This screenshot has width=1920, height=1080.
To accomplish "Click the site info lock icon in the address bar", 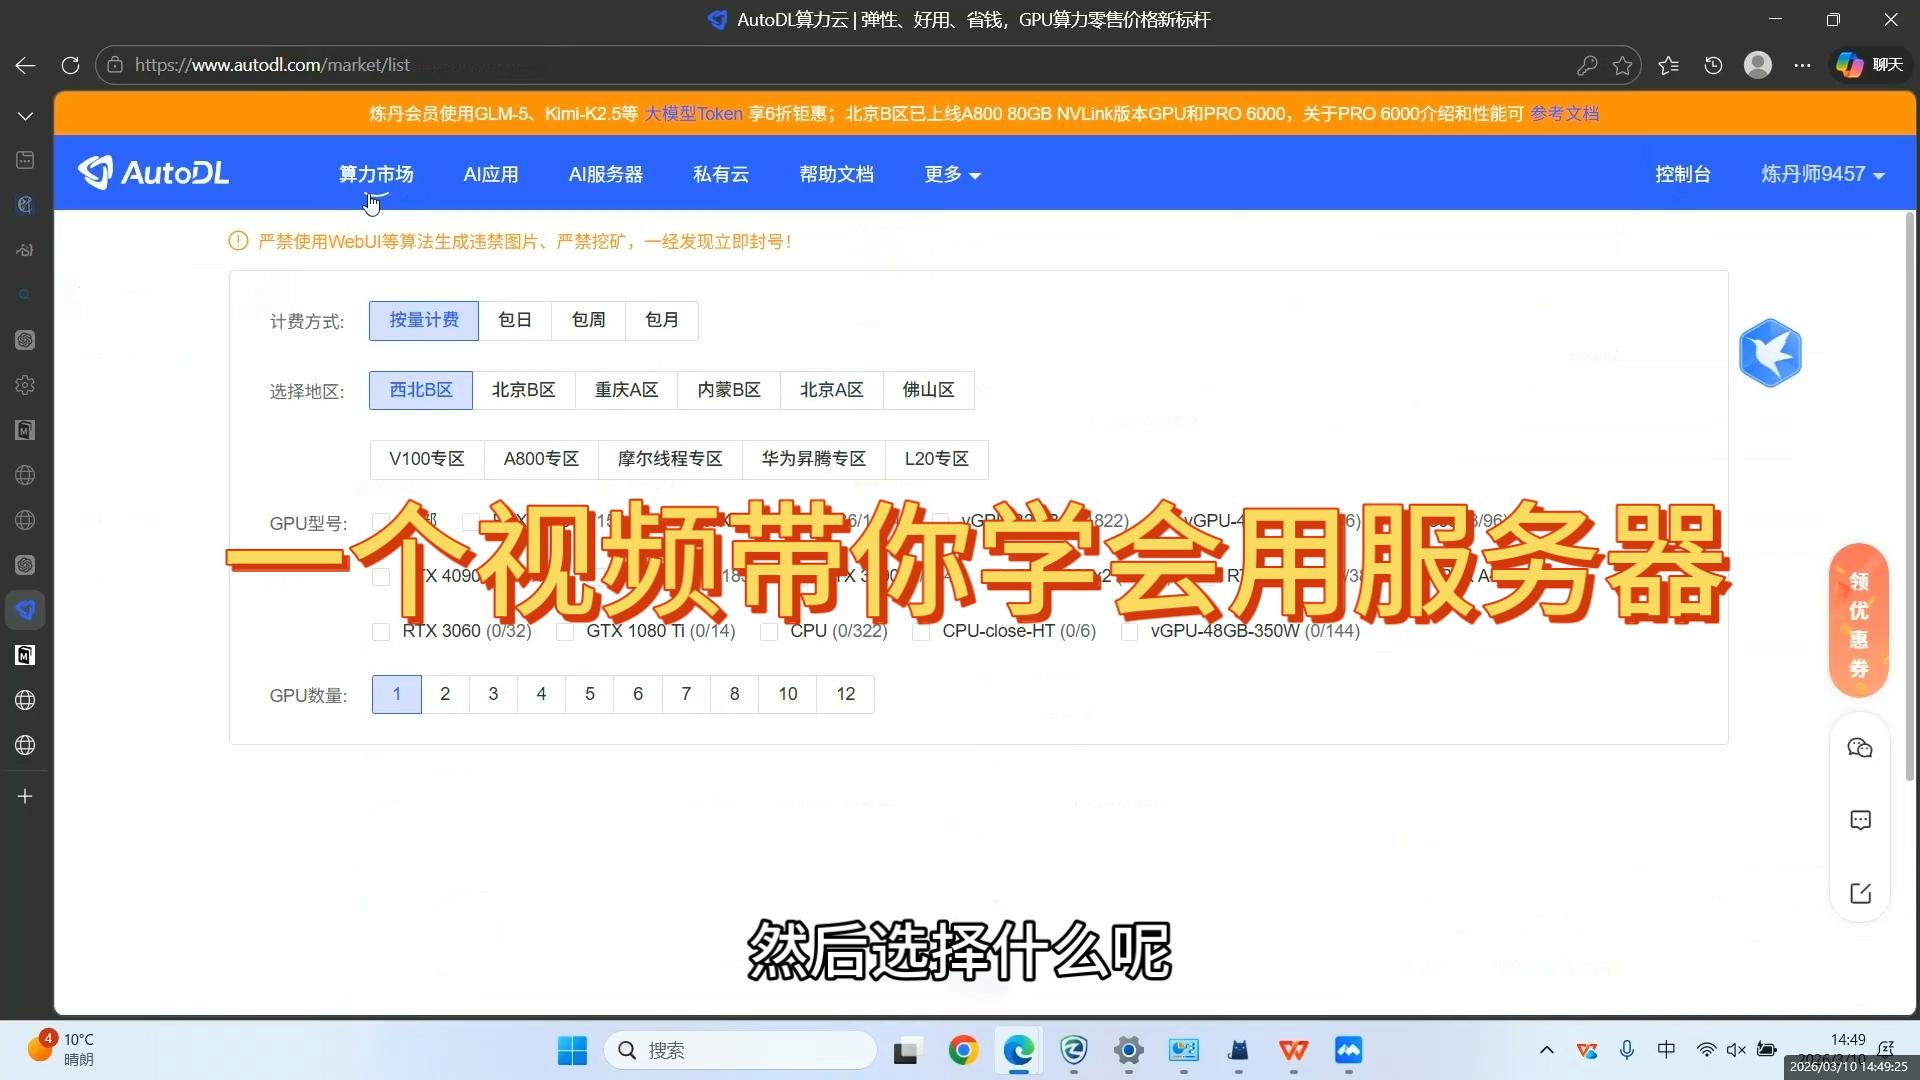I will (x=115, y=65).
